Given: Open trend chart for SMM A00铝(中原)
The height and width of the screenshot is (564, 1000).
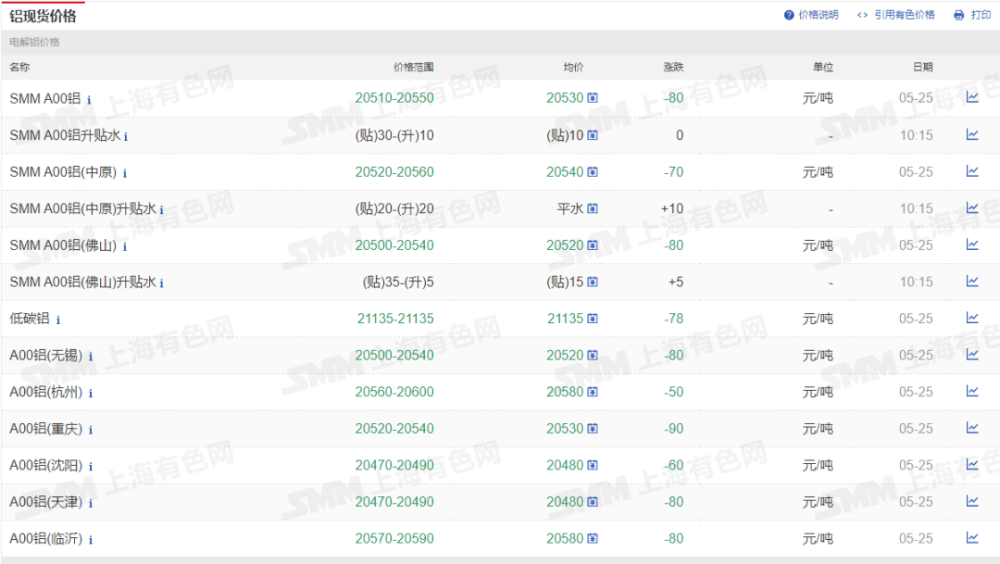Looking at the screenshot, I should 972,171.
